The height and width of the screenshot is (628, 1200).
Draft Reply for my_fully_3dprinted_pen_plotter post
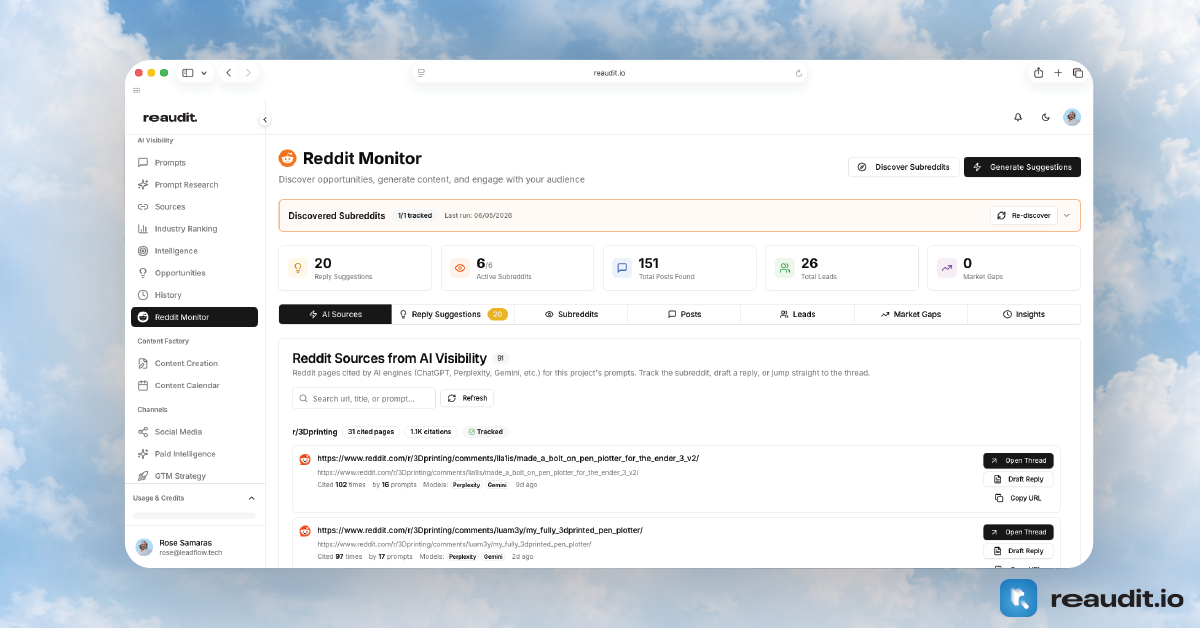coord(1018,551)
